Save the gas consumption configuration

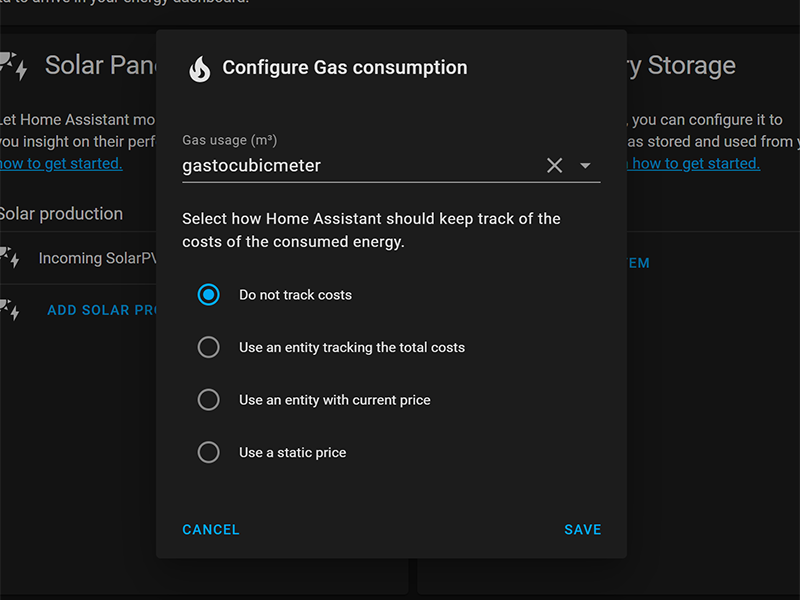coord(583,530)
